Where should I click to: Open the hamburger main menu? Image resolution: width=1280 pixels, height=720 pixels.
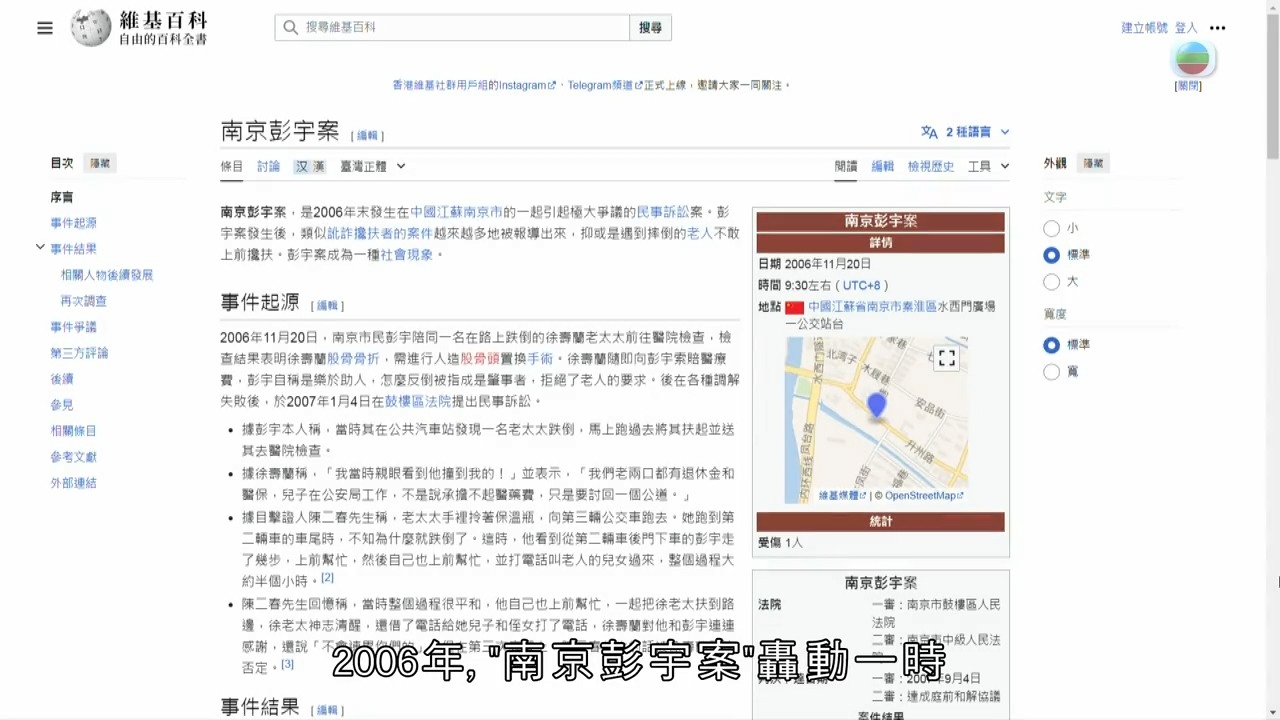(x=45, y=28)
